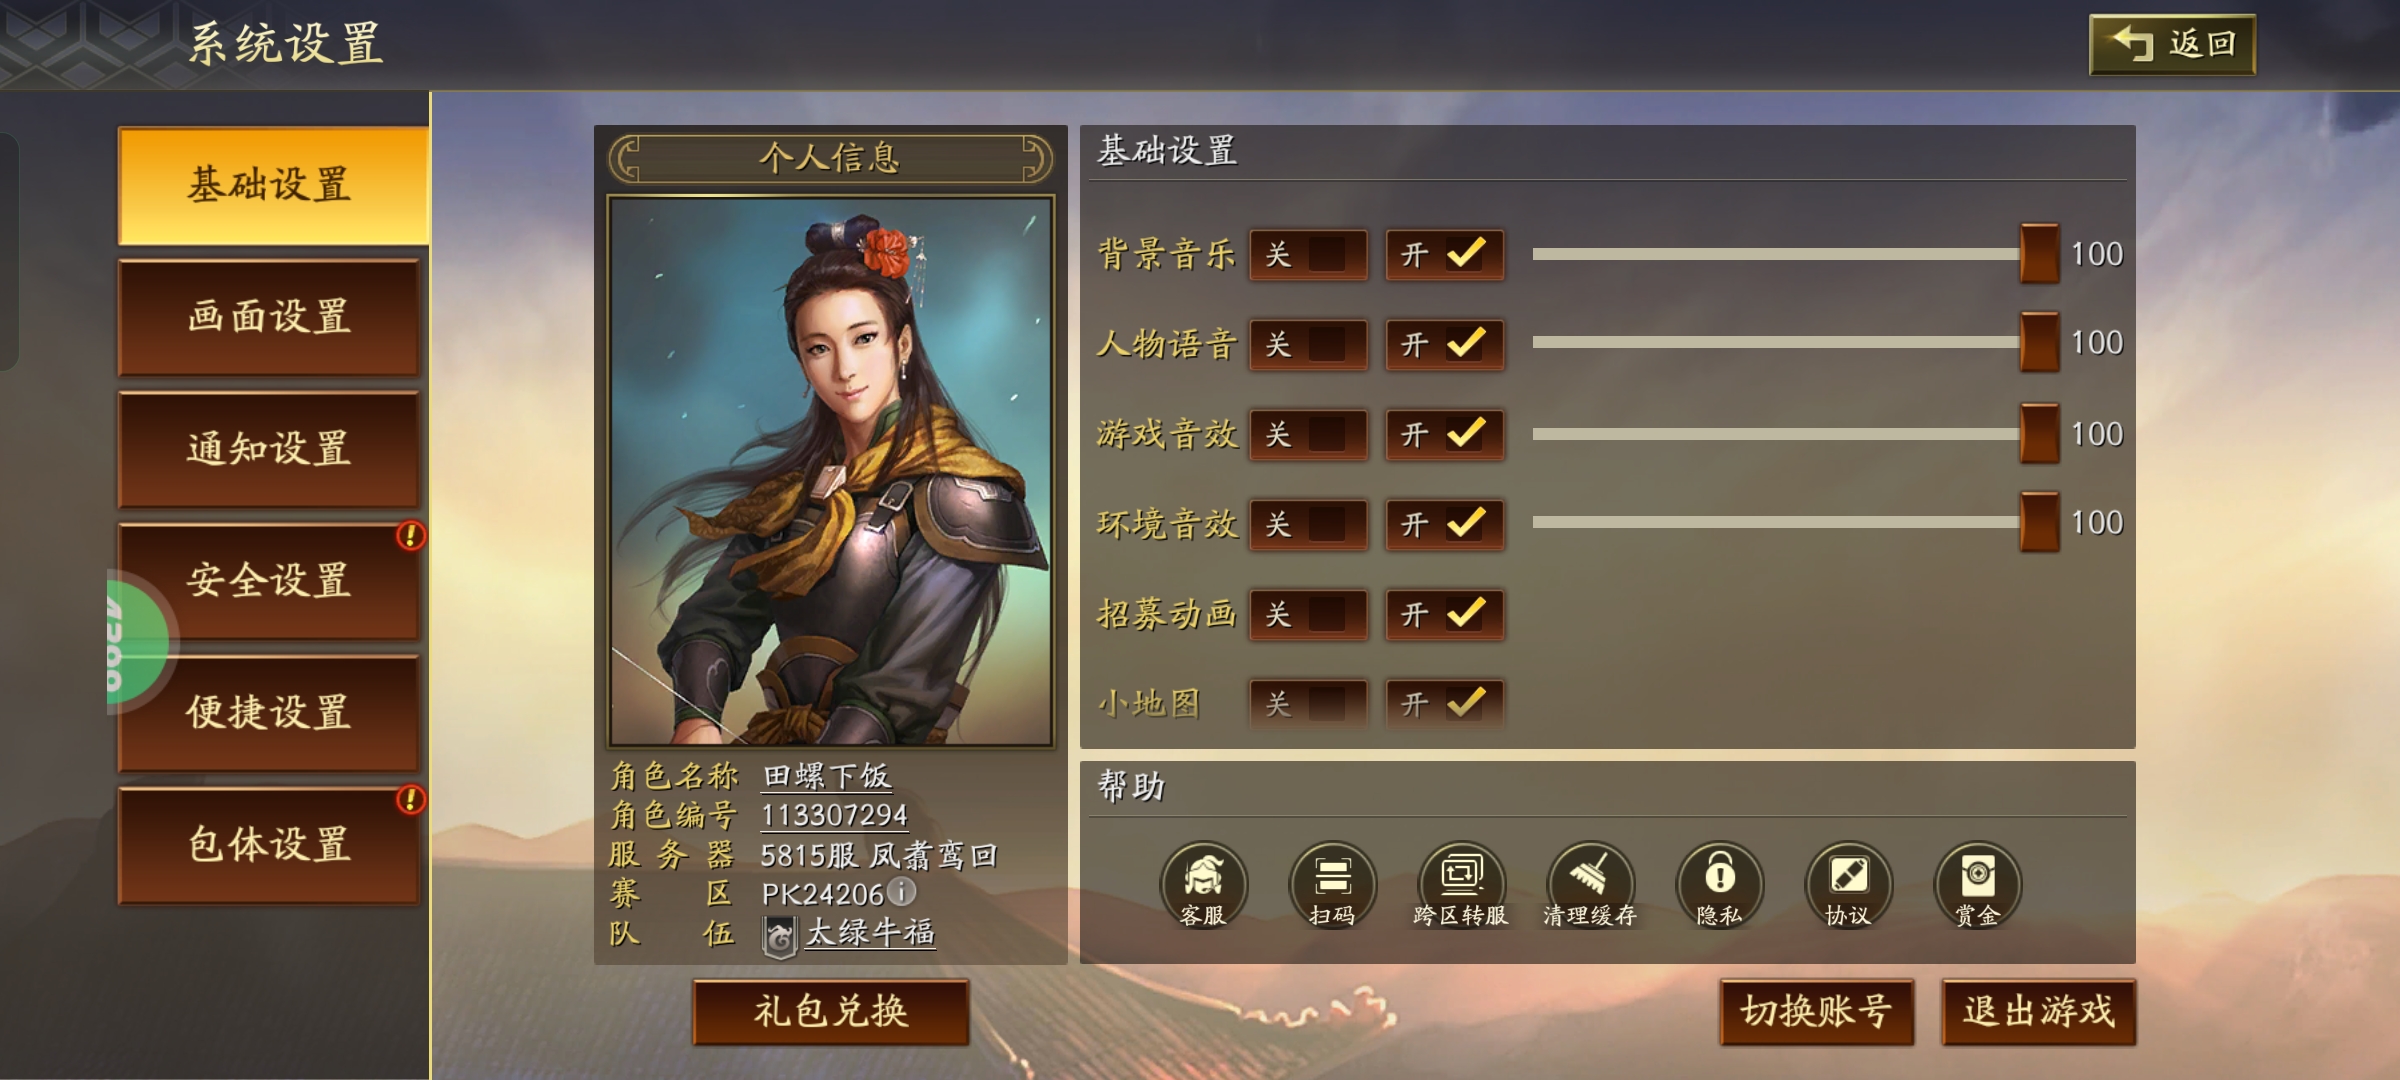Click the 赏金 bounty icon
Screen dimensions: 2400x1080
pos(1977,885)
